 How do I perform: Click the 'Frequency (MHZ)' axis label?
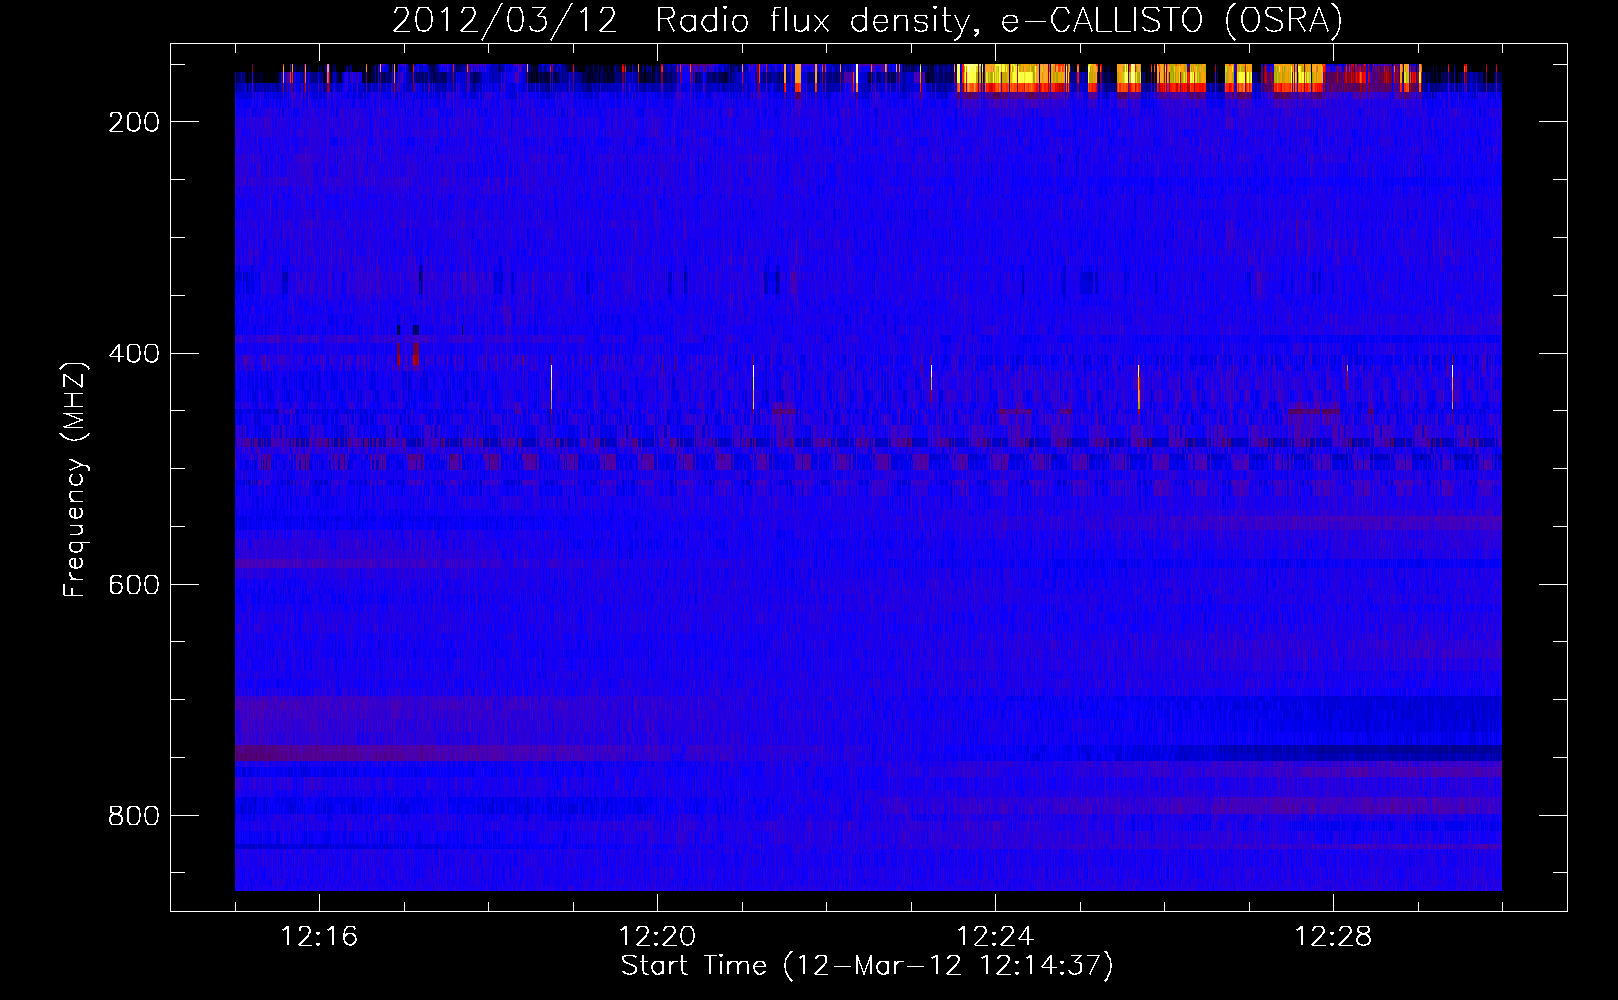76,479
